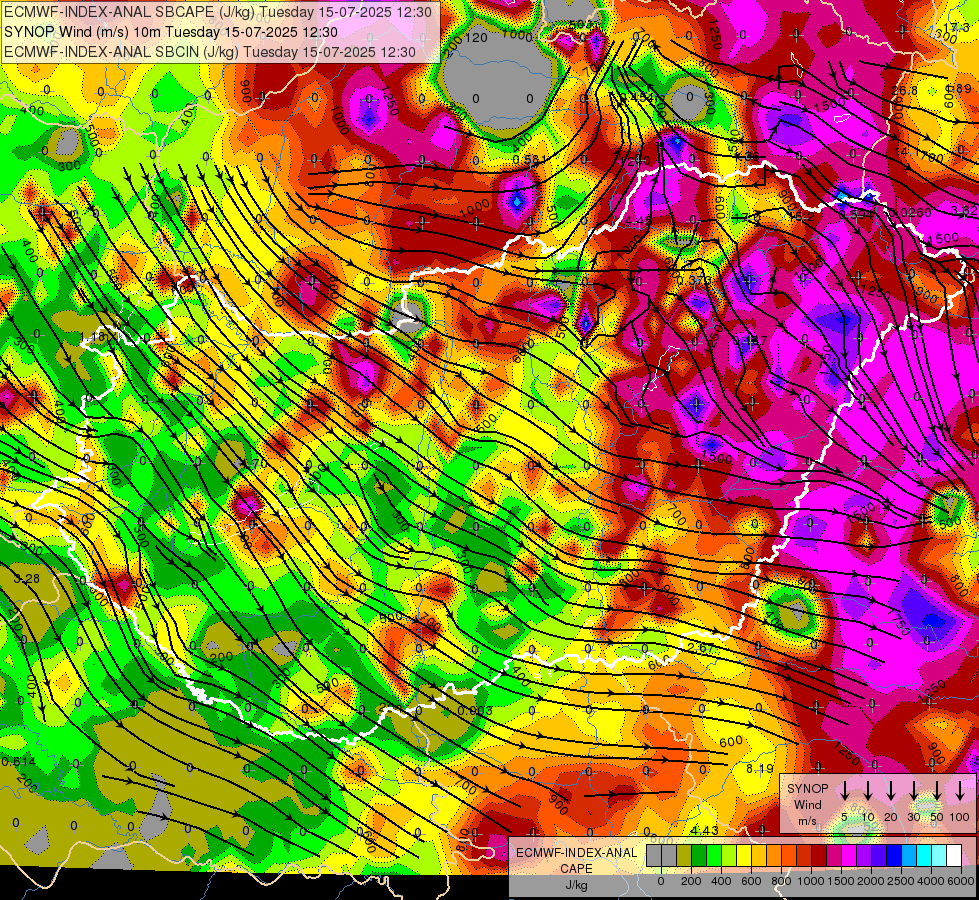The width and height of the screenshot is (979, 900).
Task: Click the map value '2.67'
Action: [701, 648]
